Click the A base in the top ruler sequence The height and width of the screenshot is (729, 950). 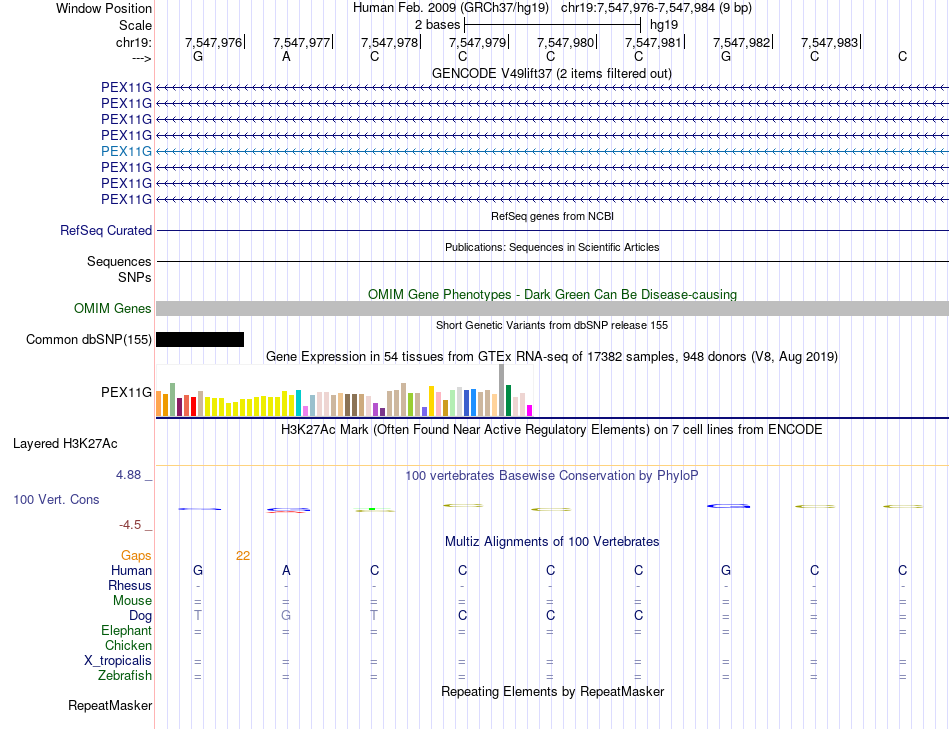[286, 56]
